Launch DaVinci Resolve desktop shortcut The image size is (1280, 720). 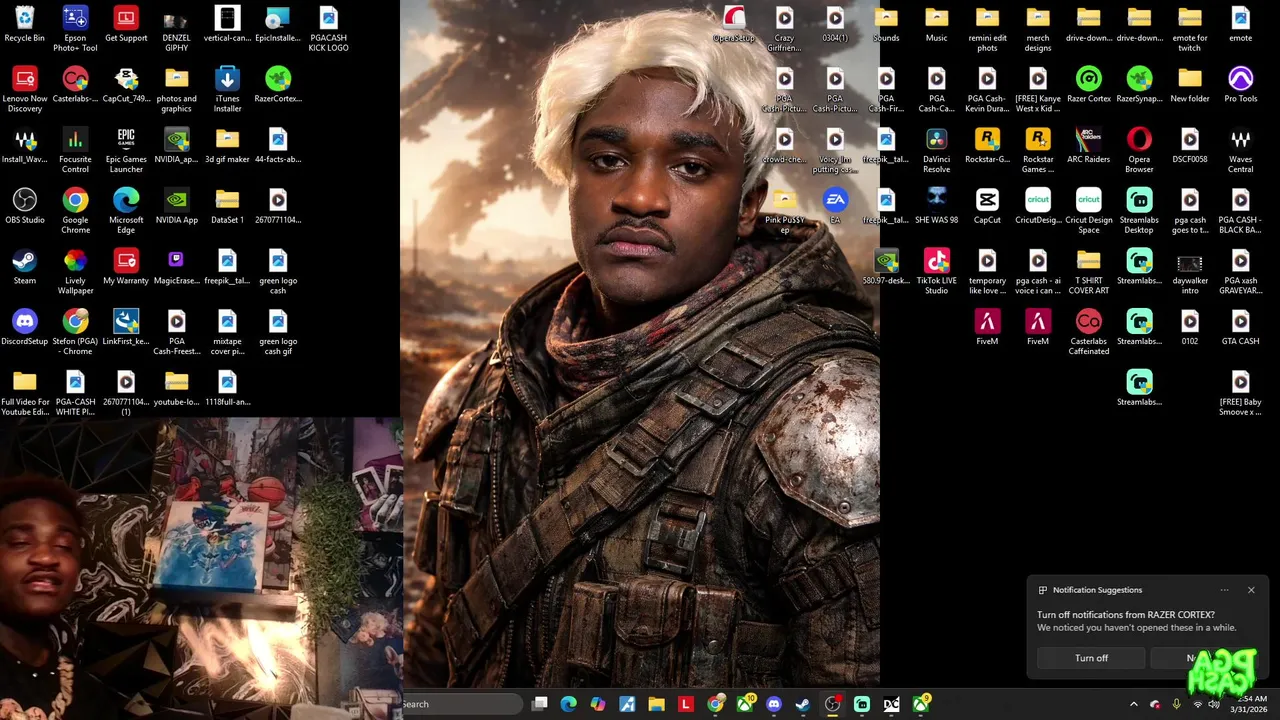click(936, 151)
